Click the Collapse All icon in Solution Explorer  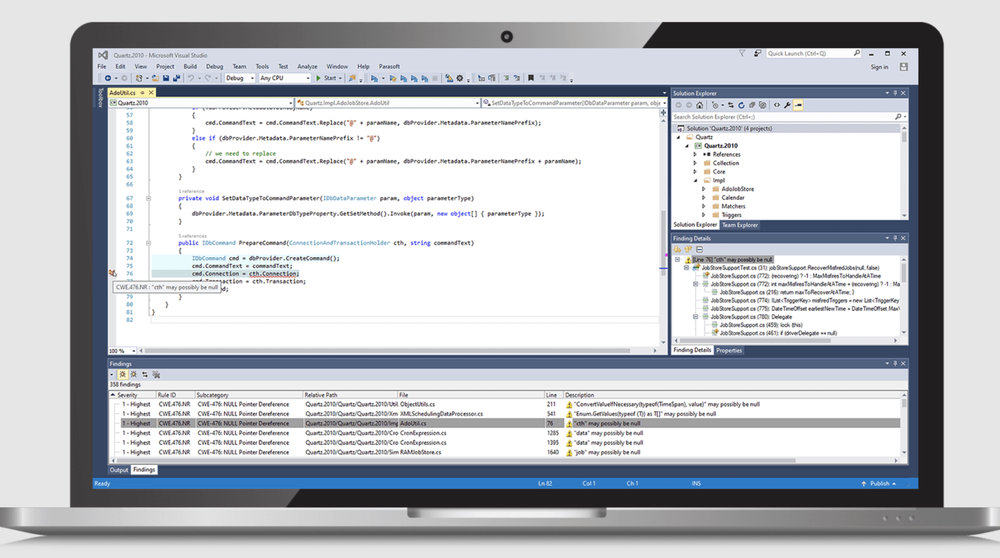(x=752, y=105)
